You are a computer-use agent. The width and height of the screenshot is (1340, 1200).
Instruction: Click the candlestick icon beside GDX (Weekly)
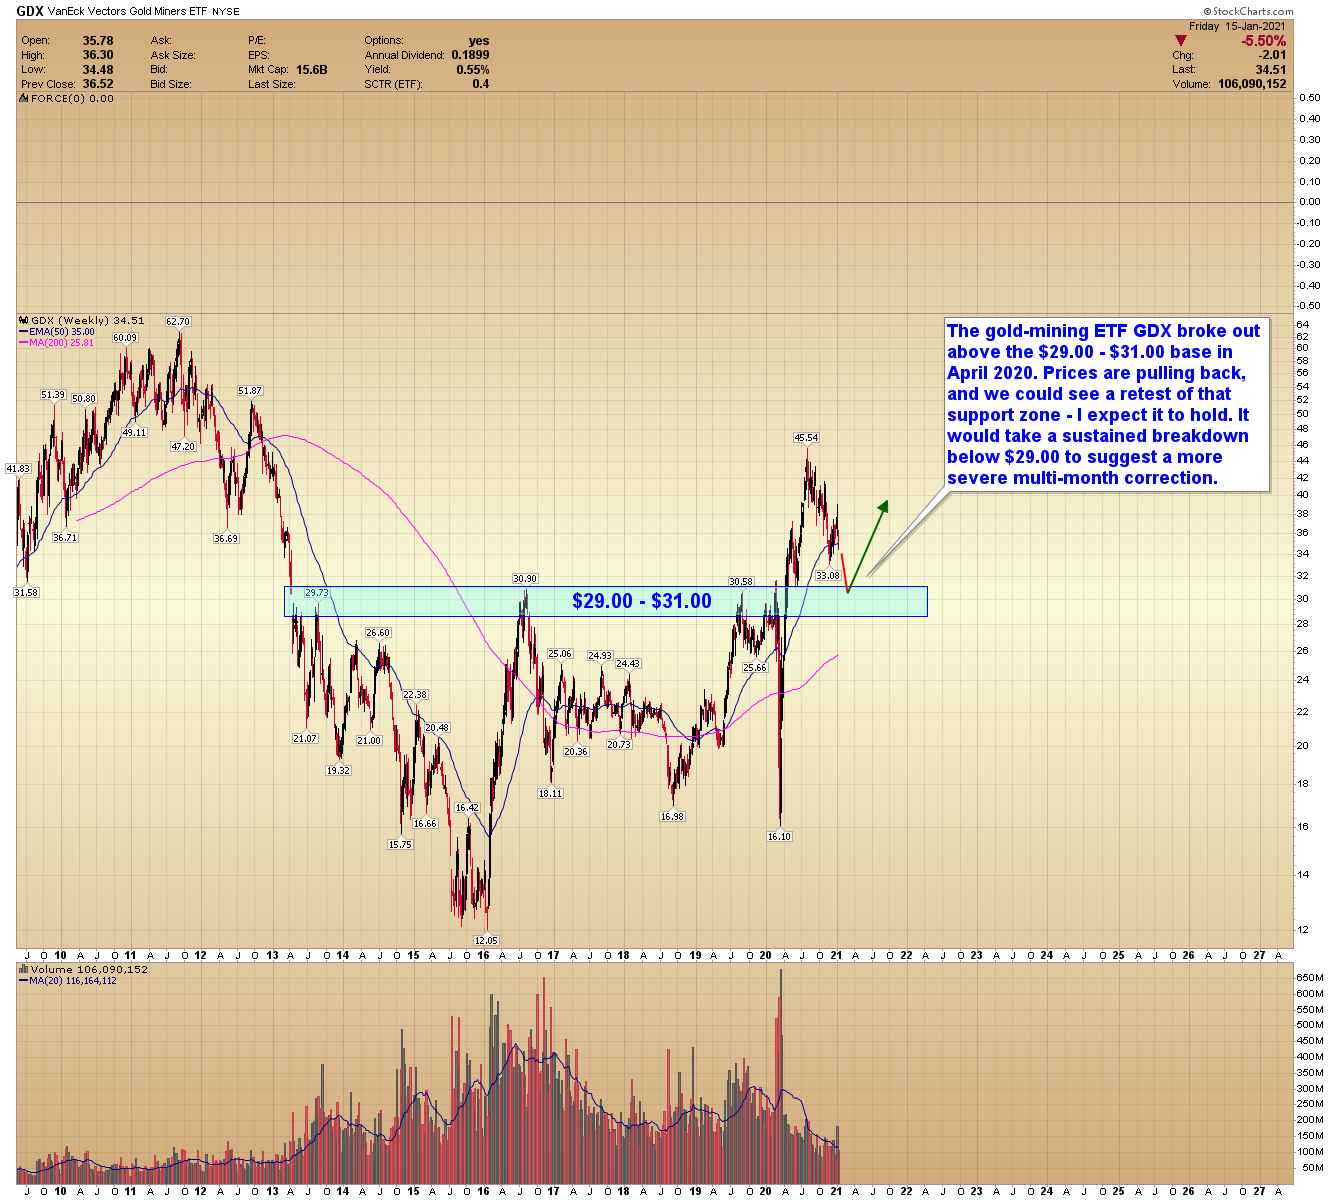(x=24, y=321)
